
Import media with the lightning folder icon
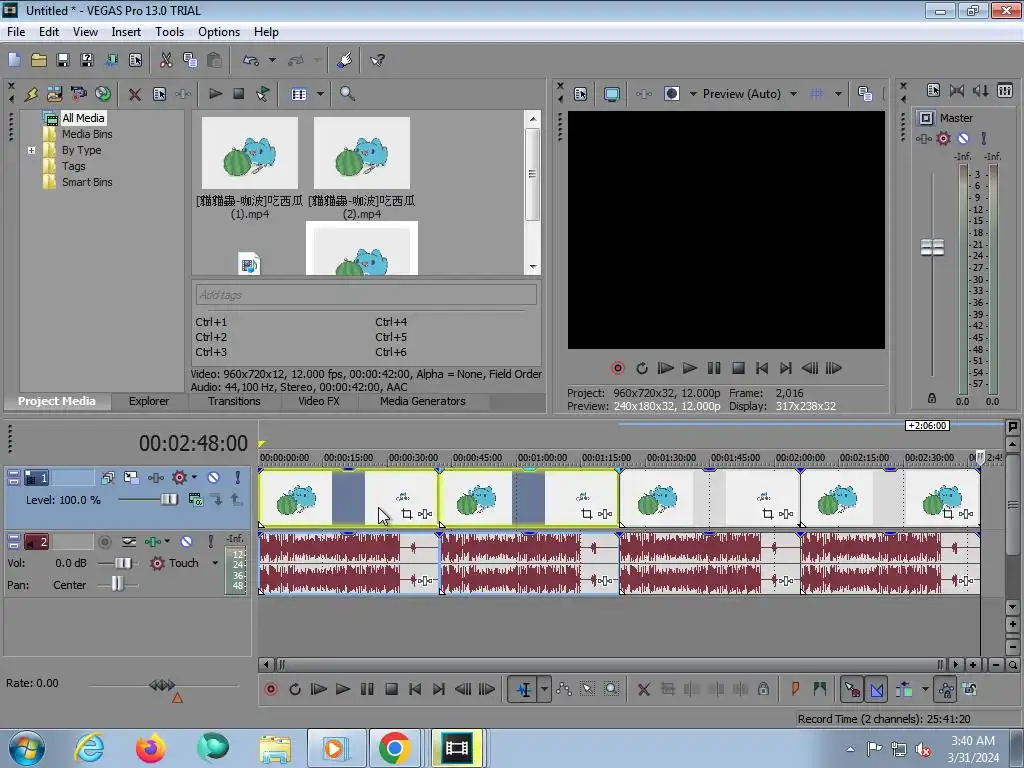click(x=31, y=94)
